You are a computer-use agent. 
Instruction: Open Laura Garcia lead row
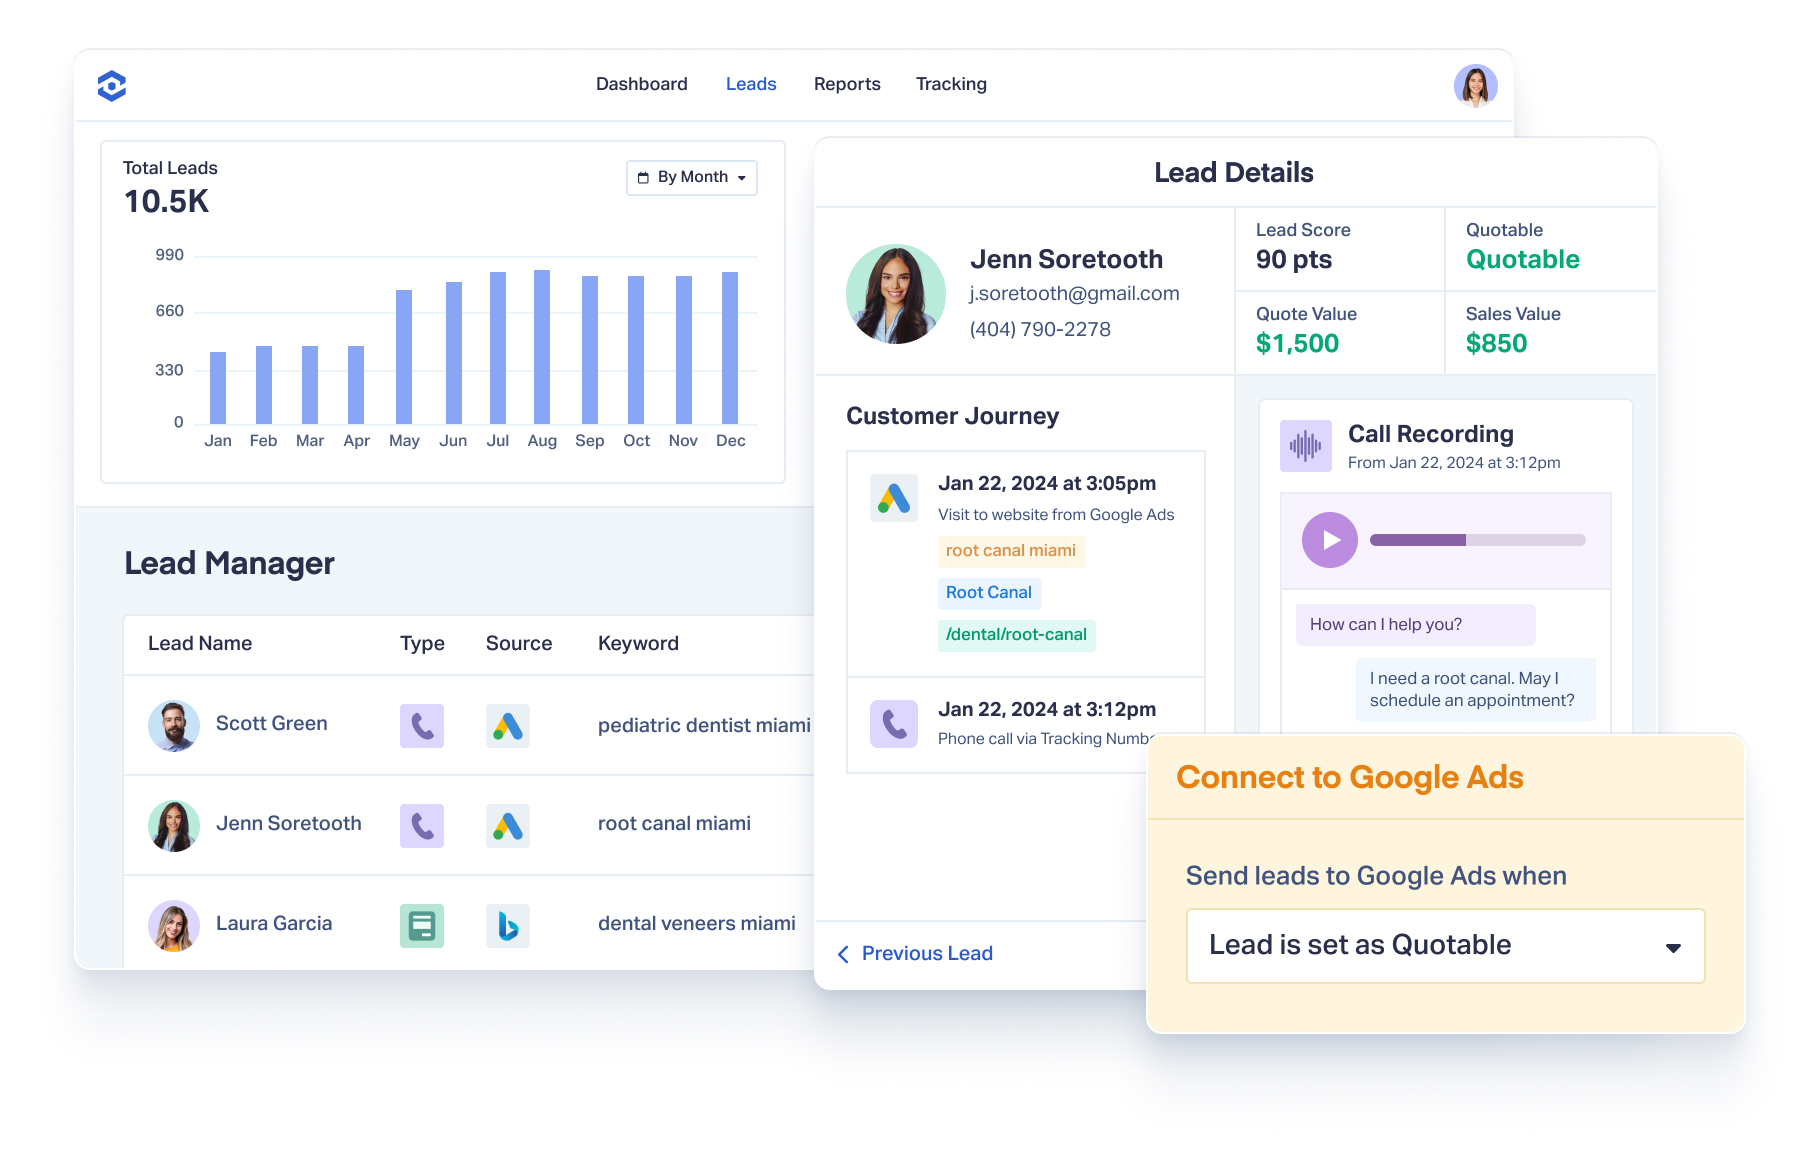(468, 922)
